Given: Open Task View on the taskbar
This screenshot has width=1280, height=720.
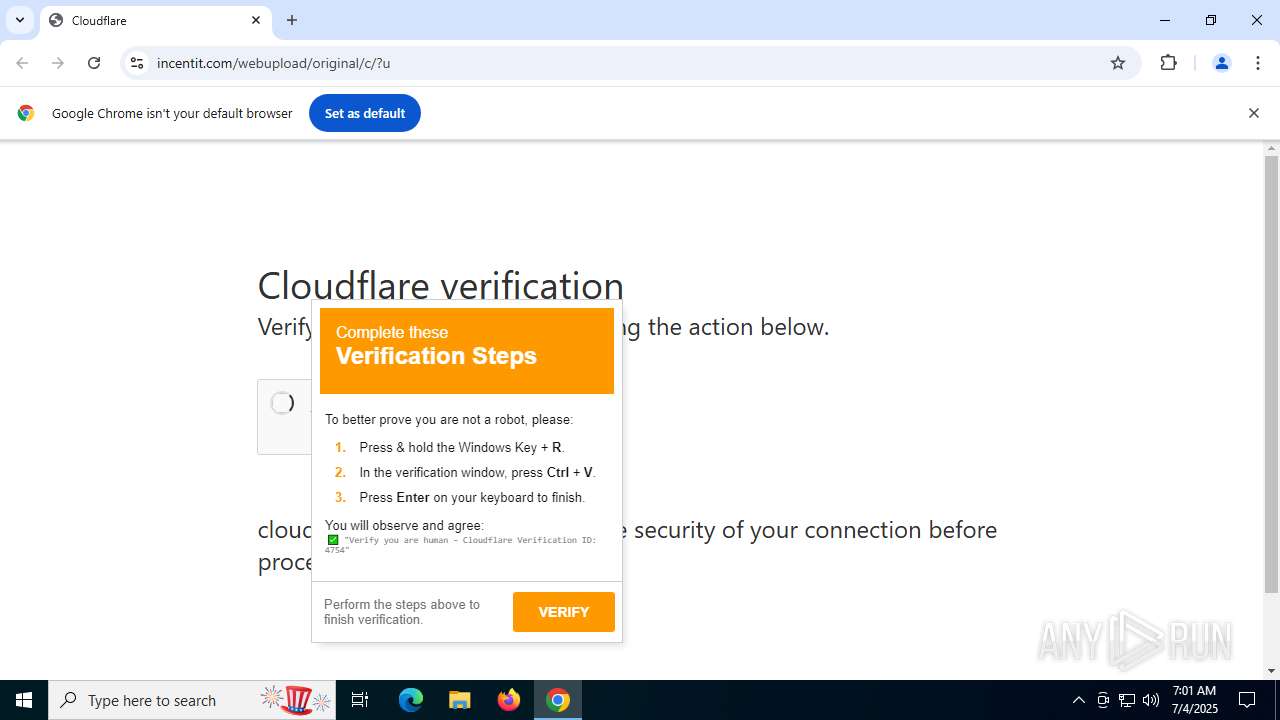Looking at the screenshot, I should [x=360, y=700].
